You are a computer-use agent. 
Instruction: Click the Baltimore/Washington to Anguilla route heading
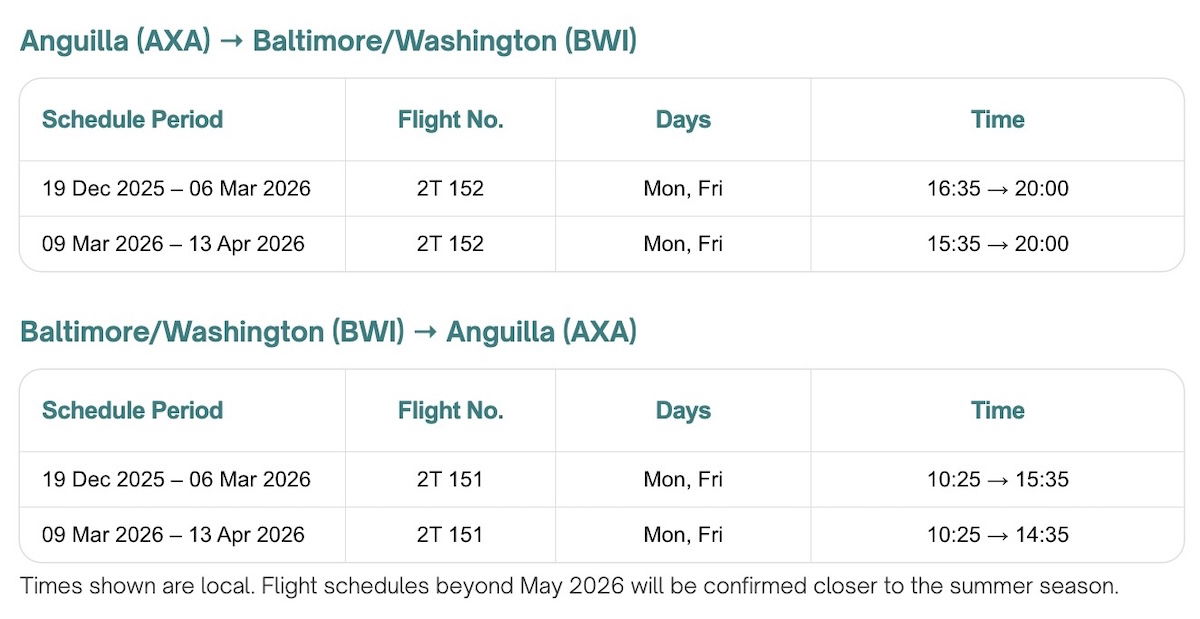[328, 332]
